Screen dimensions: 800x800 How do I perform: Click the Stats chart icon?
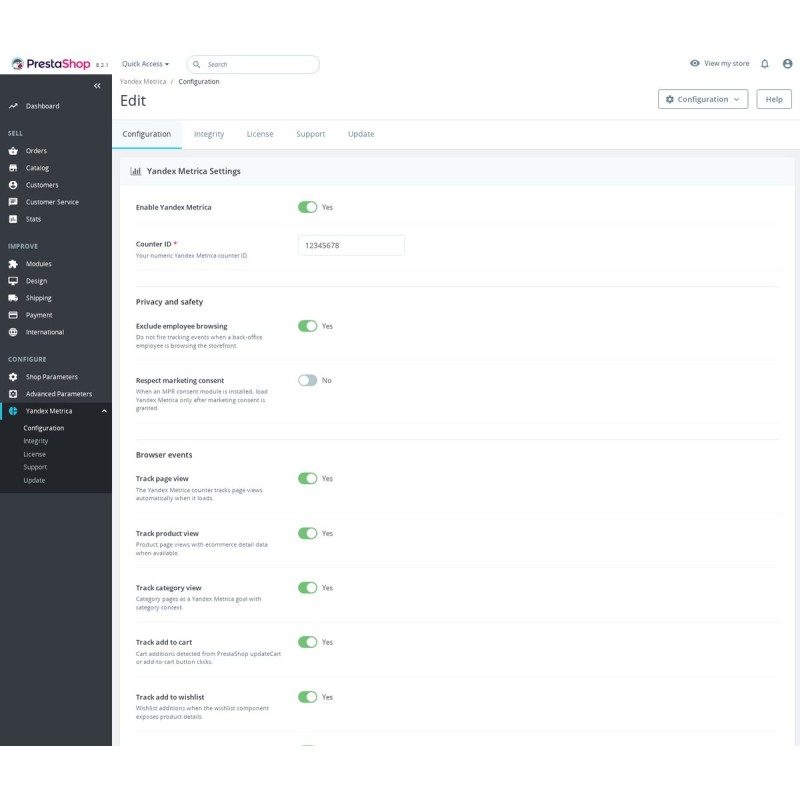[13, 219]
